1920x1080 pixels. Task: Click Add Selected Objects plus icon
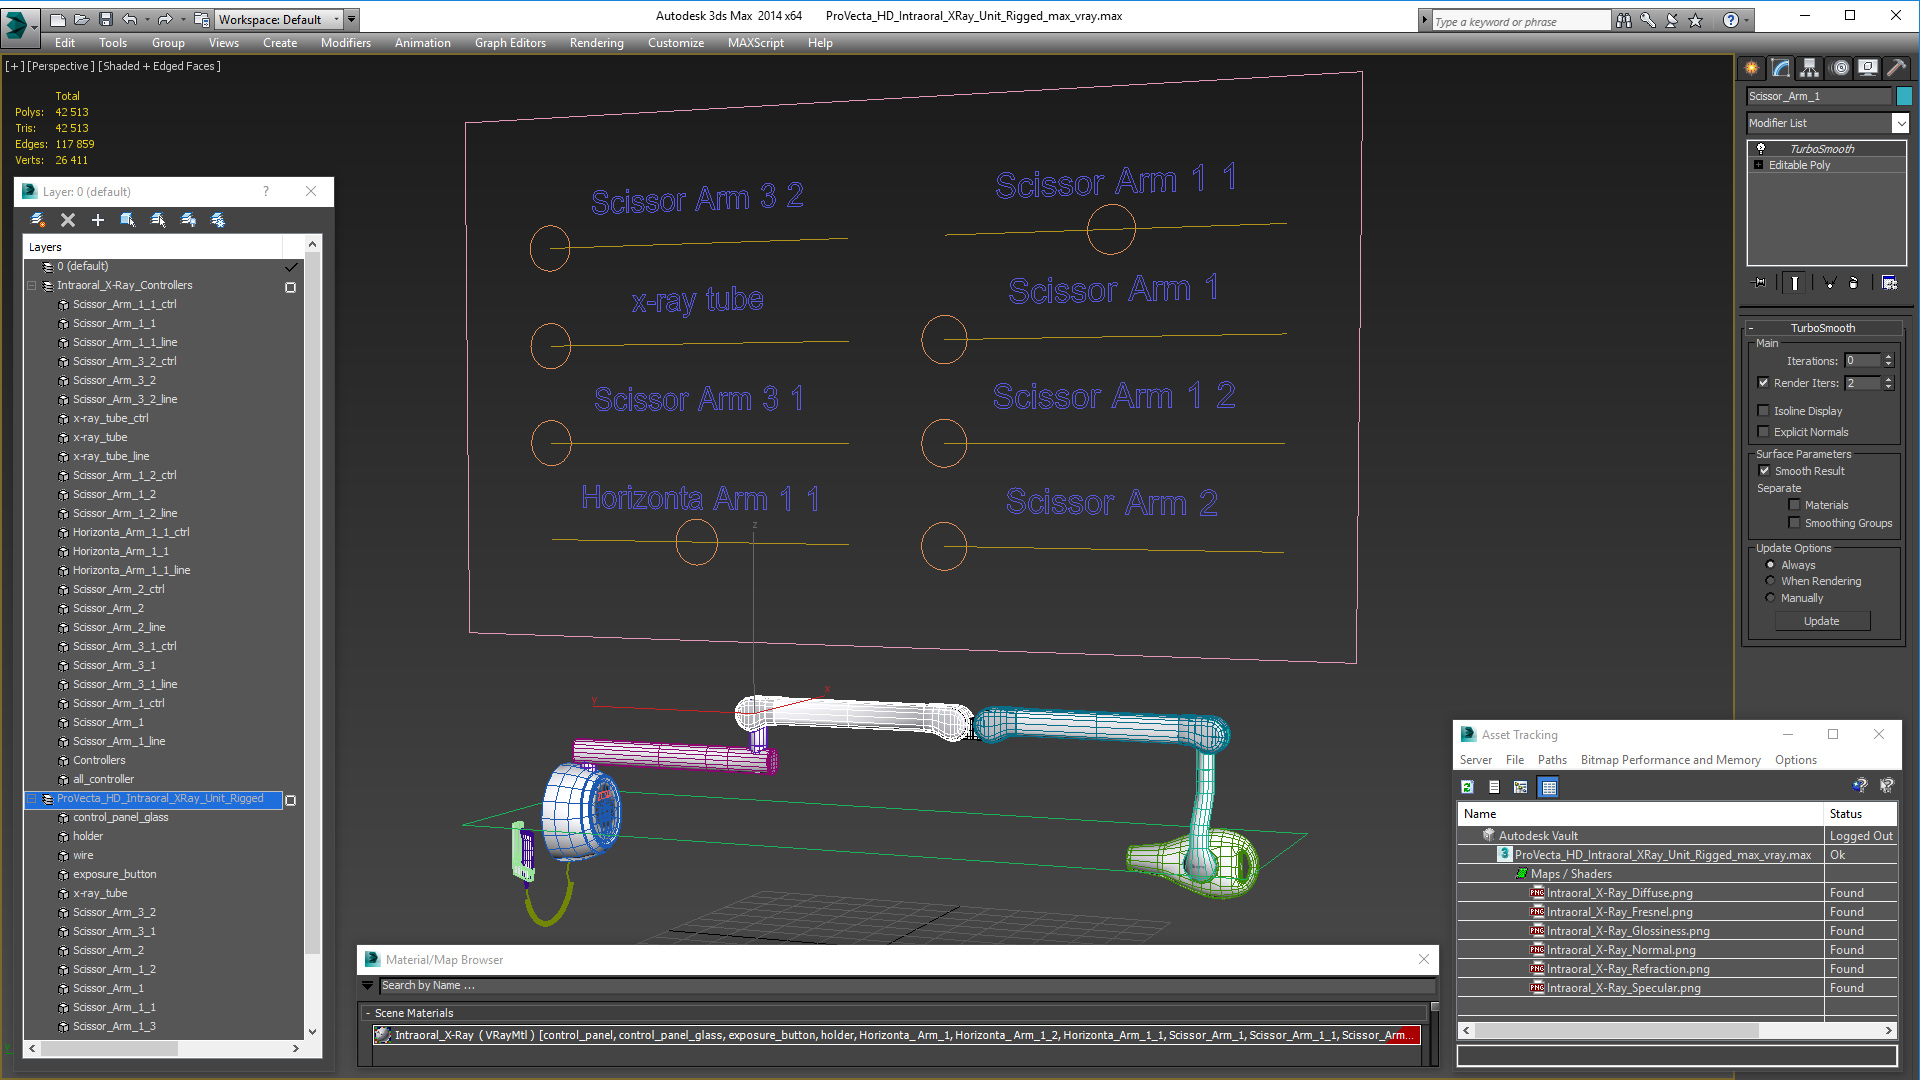pyautogui.click(x=98, y=220)
